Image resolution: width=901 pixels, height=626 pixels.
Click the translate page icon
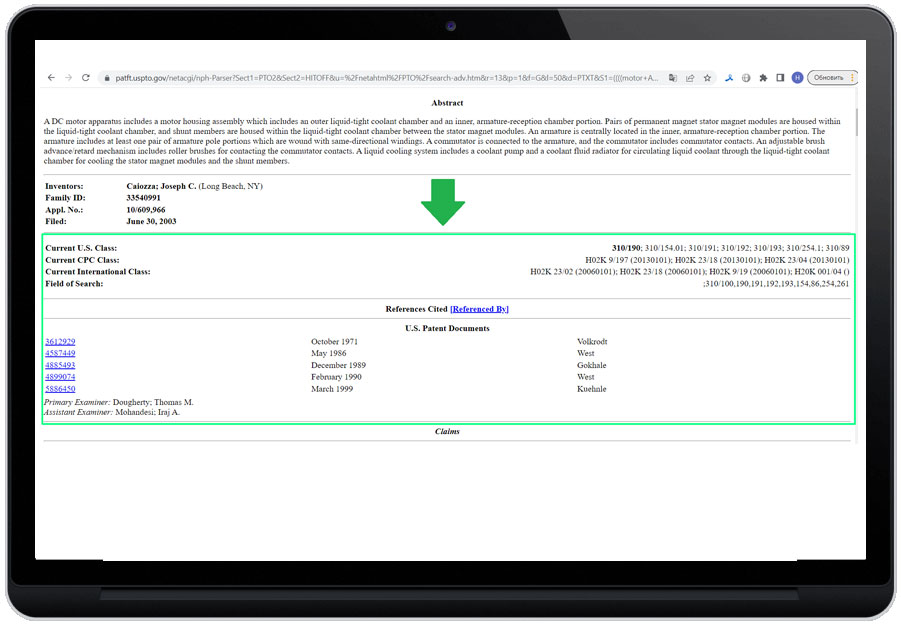673,77
